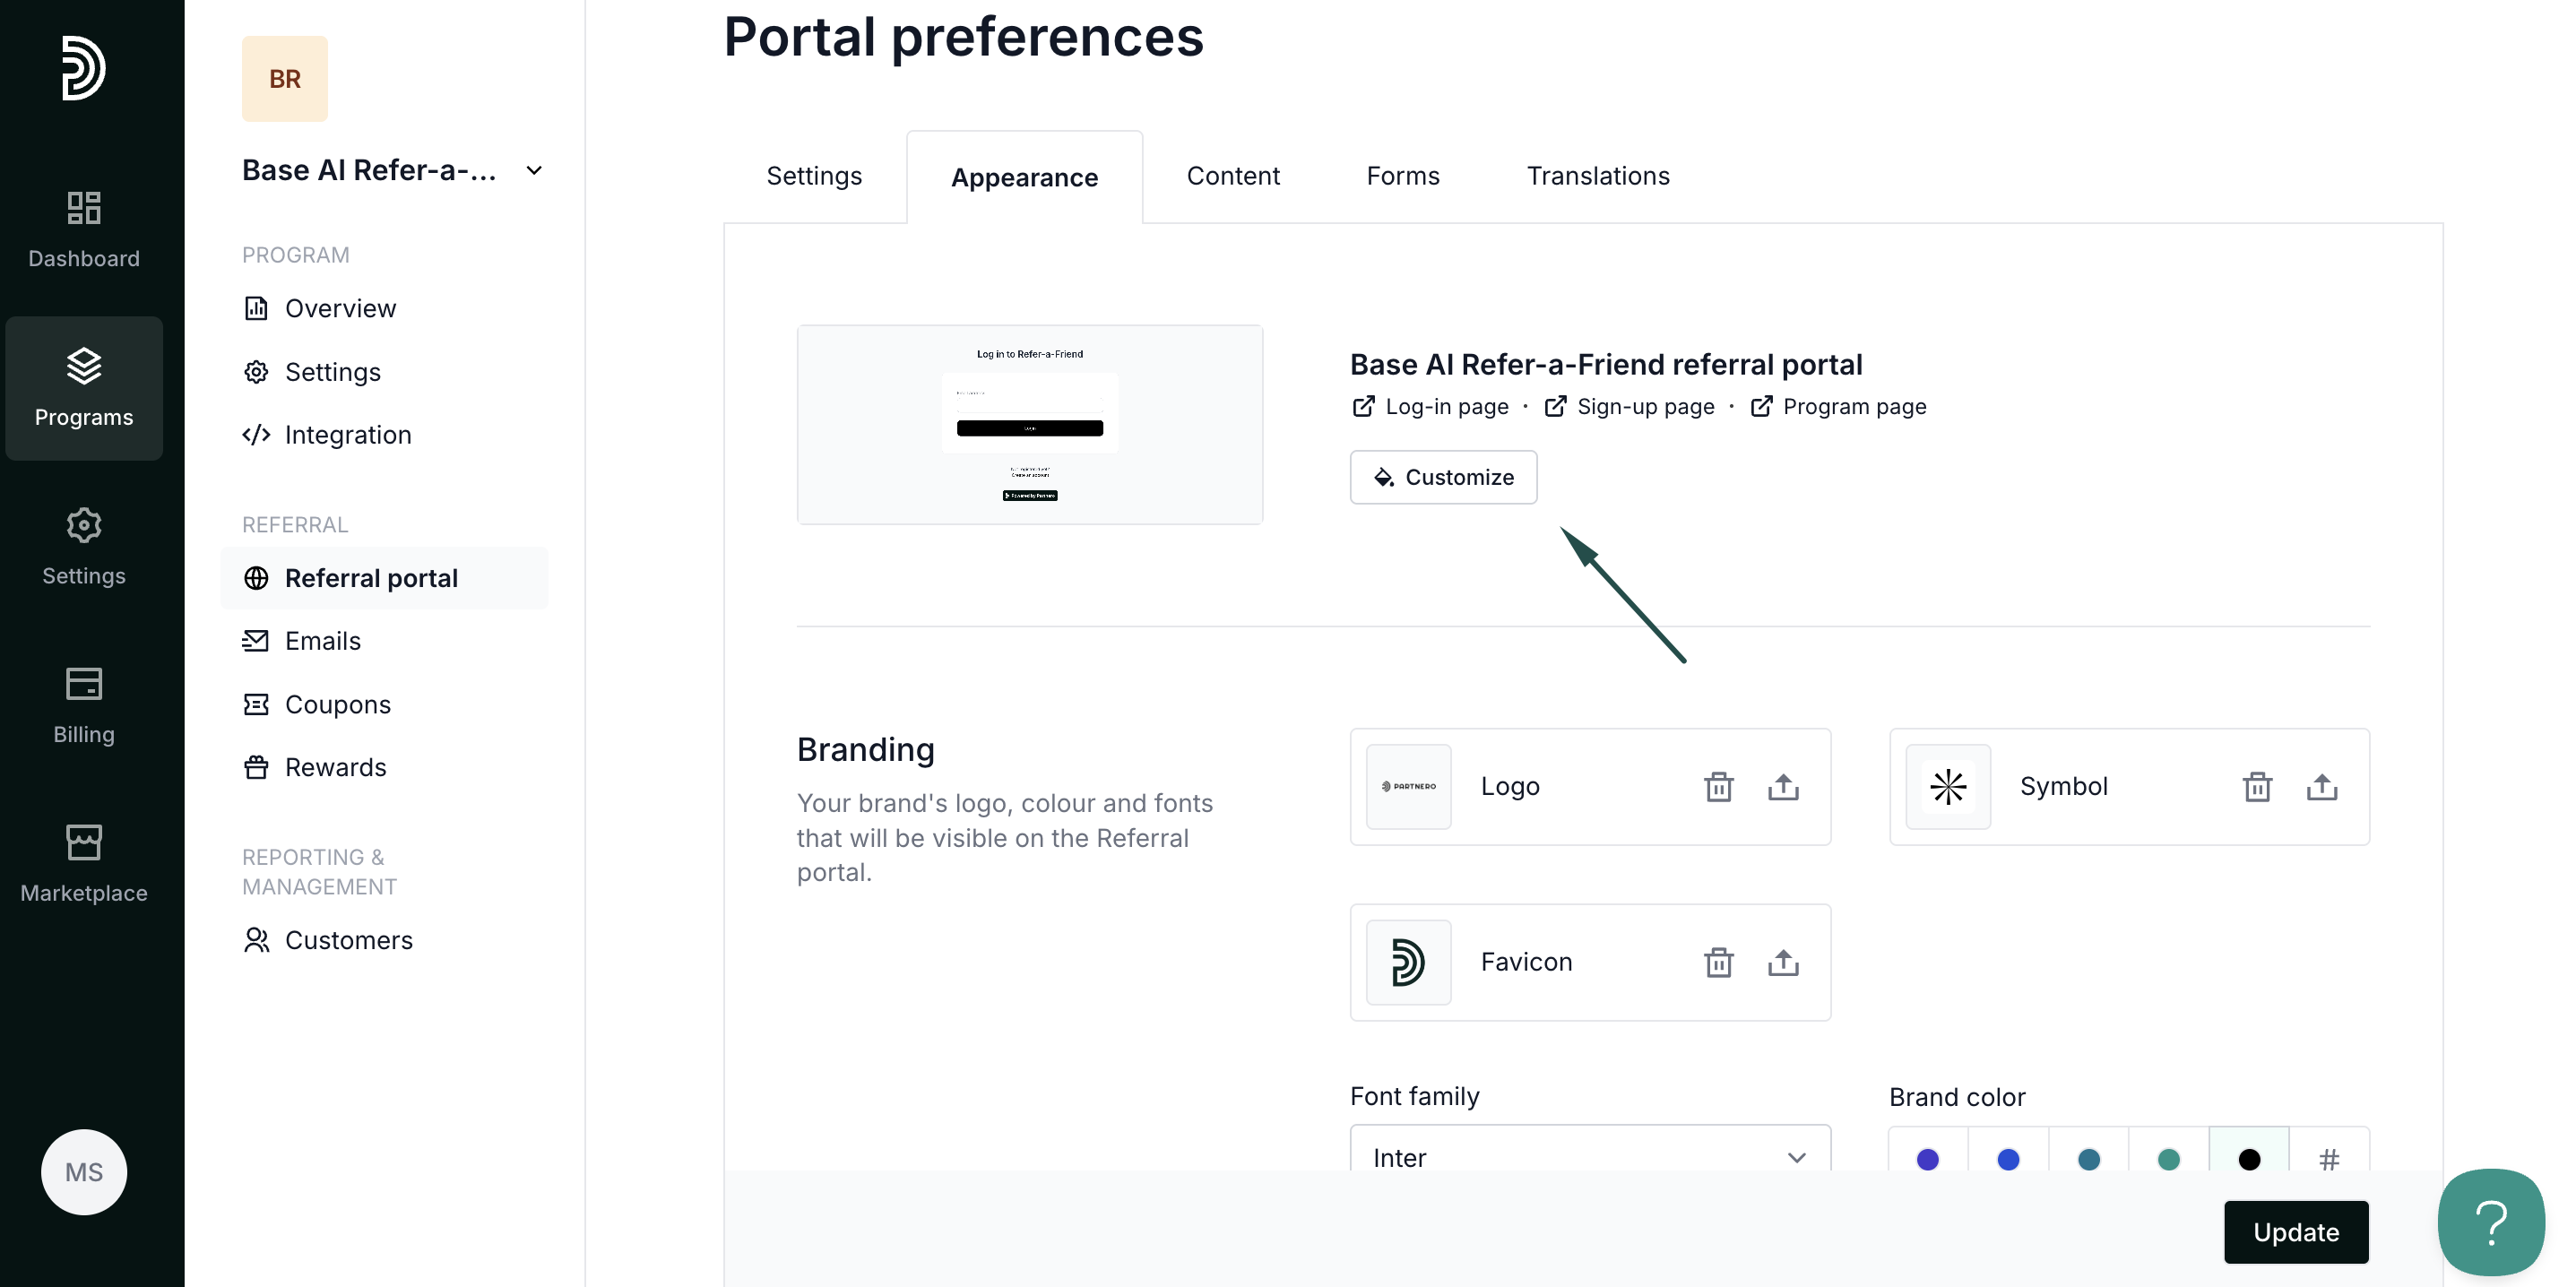
Task: Open Billing from the sidebar
Action: point(84,705)
